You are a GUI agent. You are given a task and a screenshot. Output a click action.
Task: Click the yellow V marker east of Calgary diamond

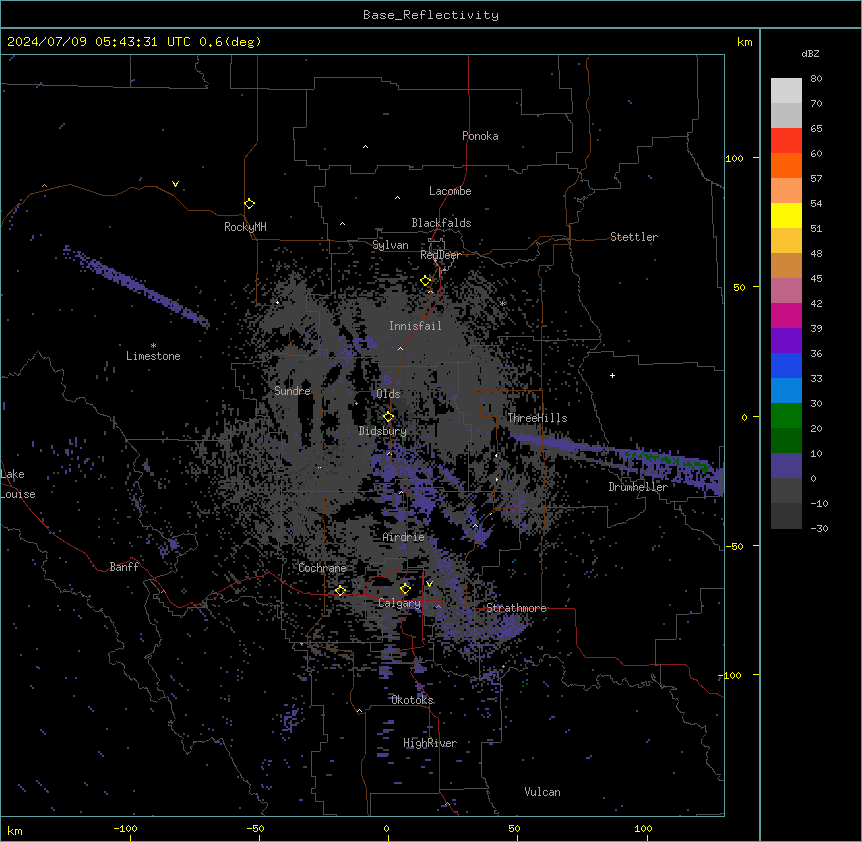[x=429, y=584]
